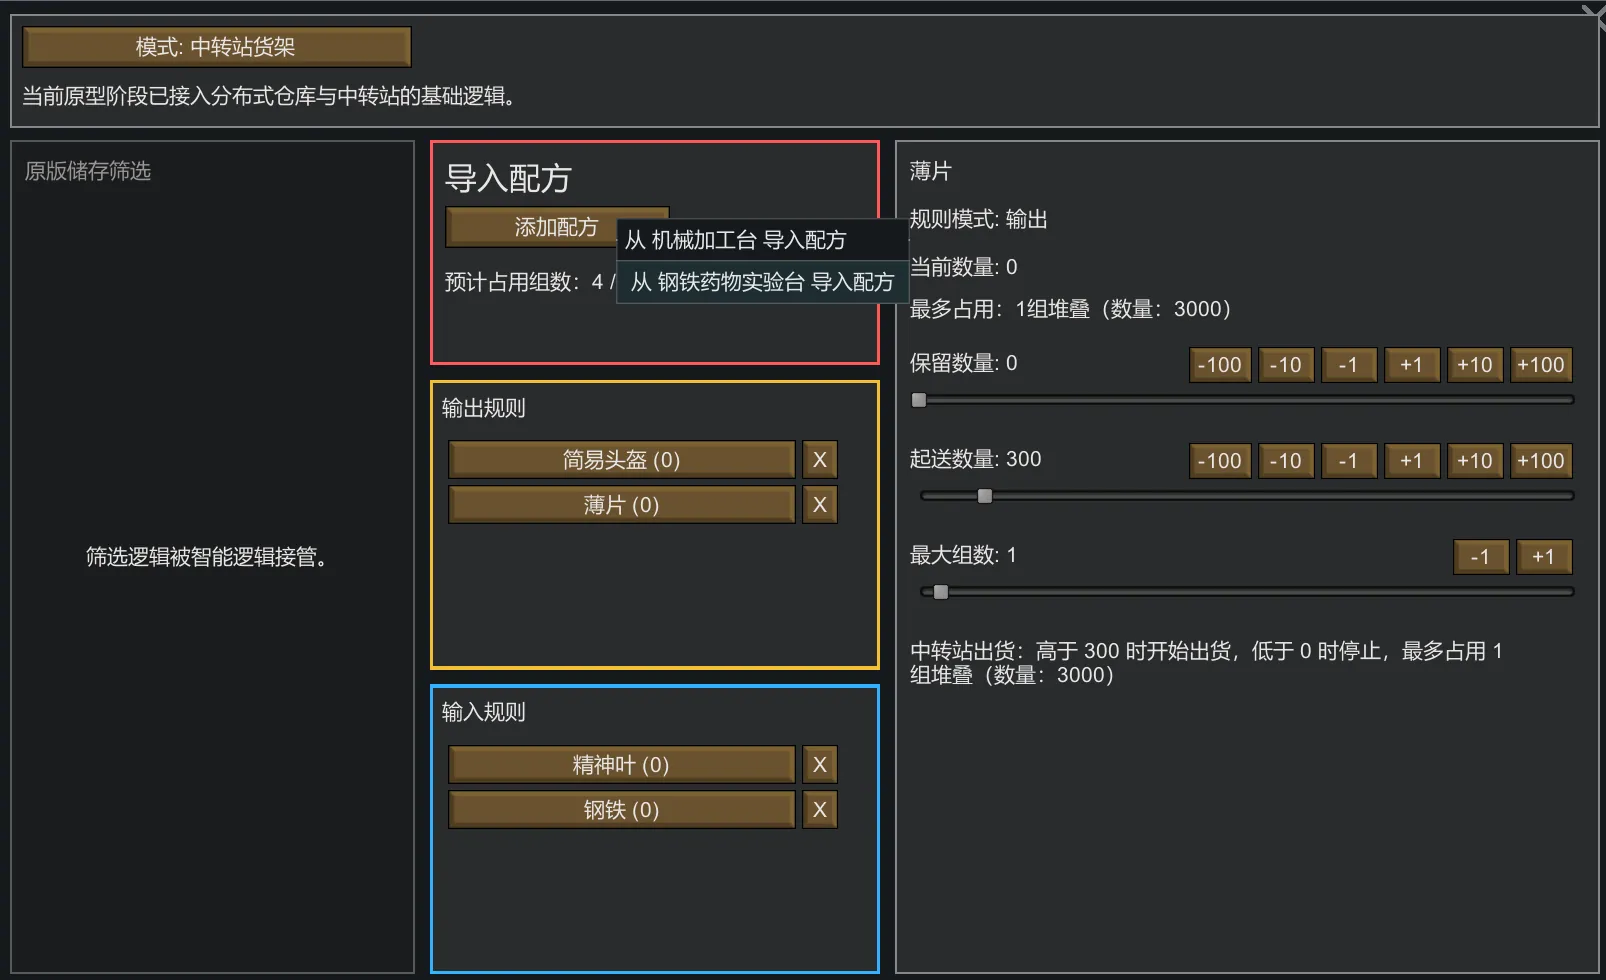1606x980 pixels.
Task: Select the 薄片 (0) output rule
Action: click(x=621, y=505)
